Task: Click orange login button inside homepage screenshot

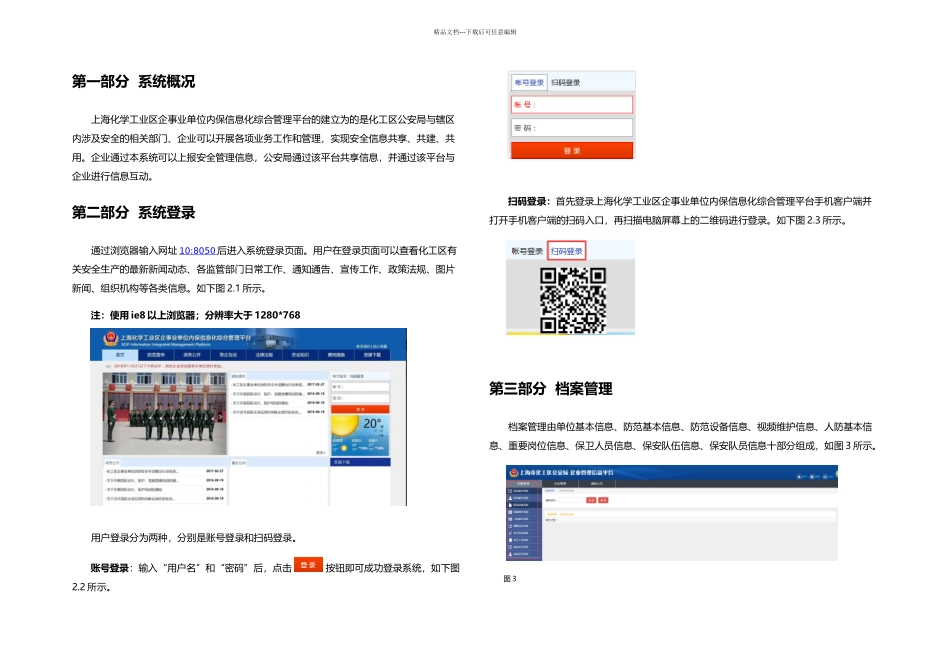Action: [x=360, y=409]
